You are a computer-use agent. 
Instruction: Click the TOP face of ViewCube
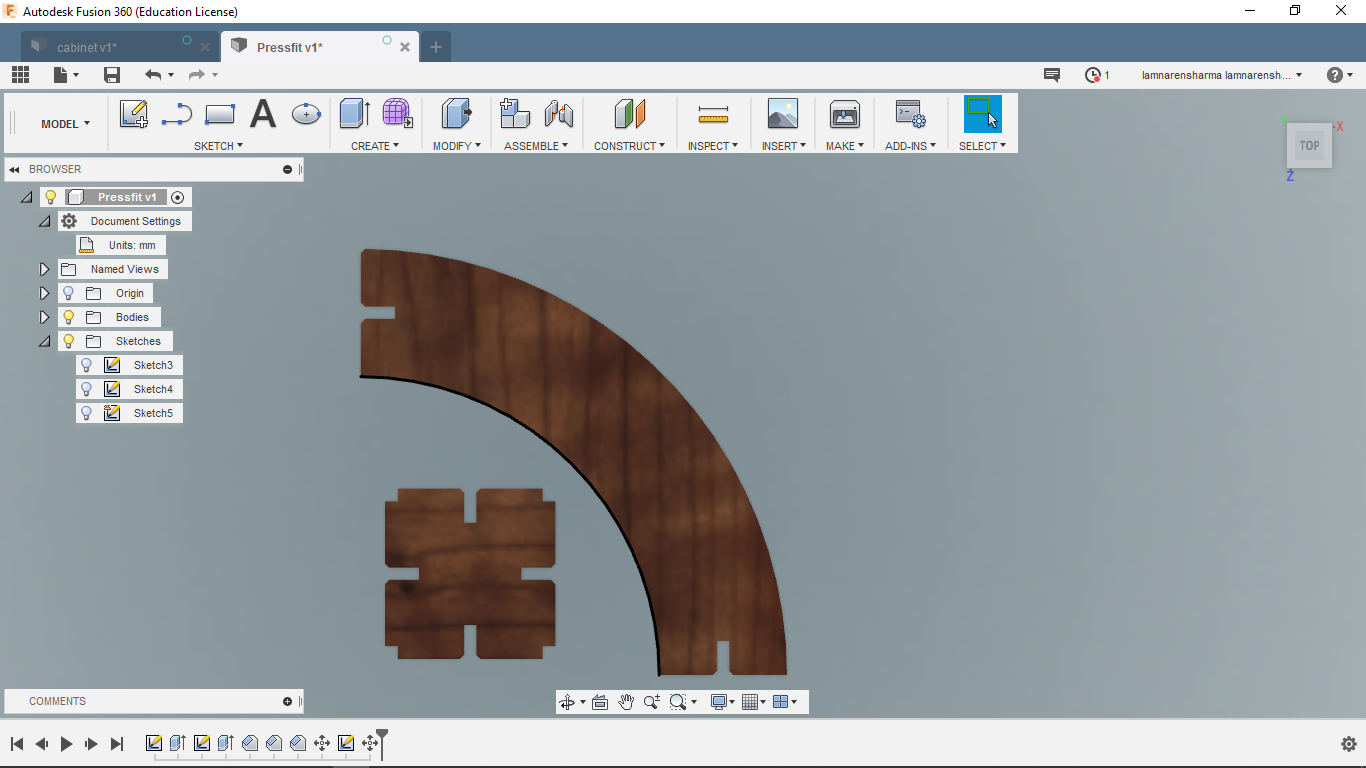pyautogui.click(x=1309, y=146)
